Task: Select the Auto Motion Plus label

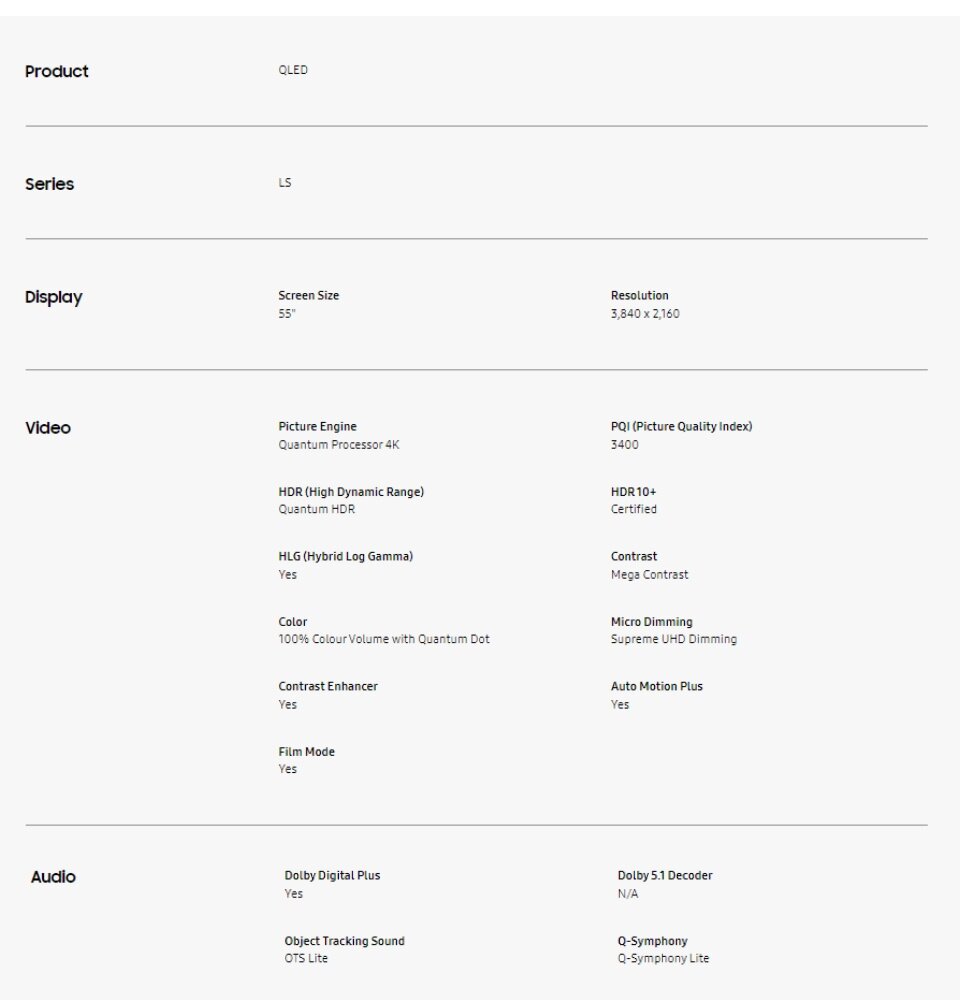Action: (656, 686)
